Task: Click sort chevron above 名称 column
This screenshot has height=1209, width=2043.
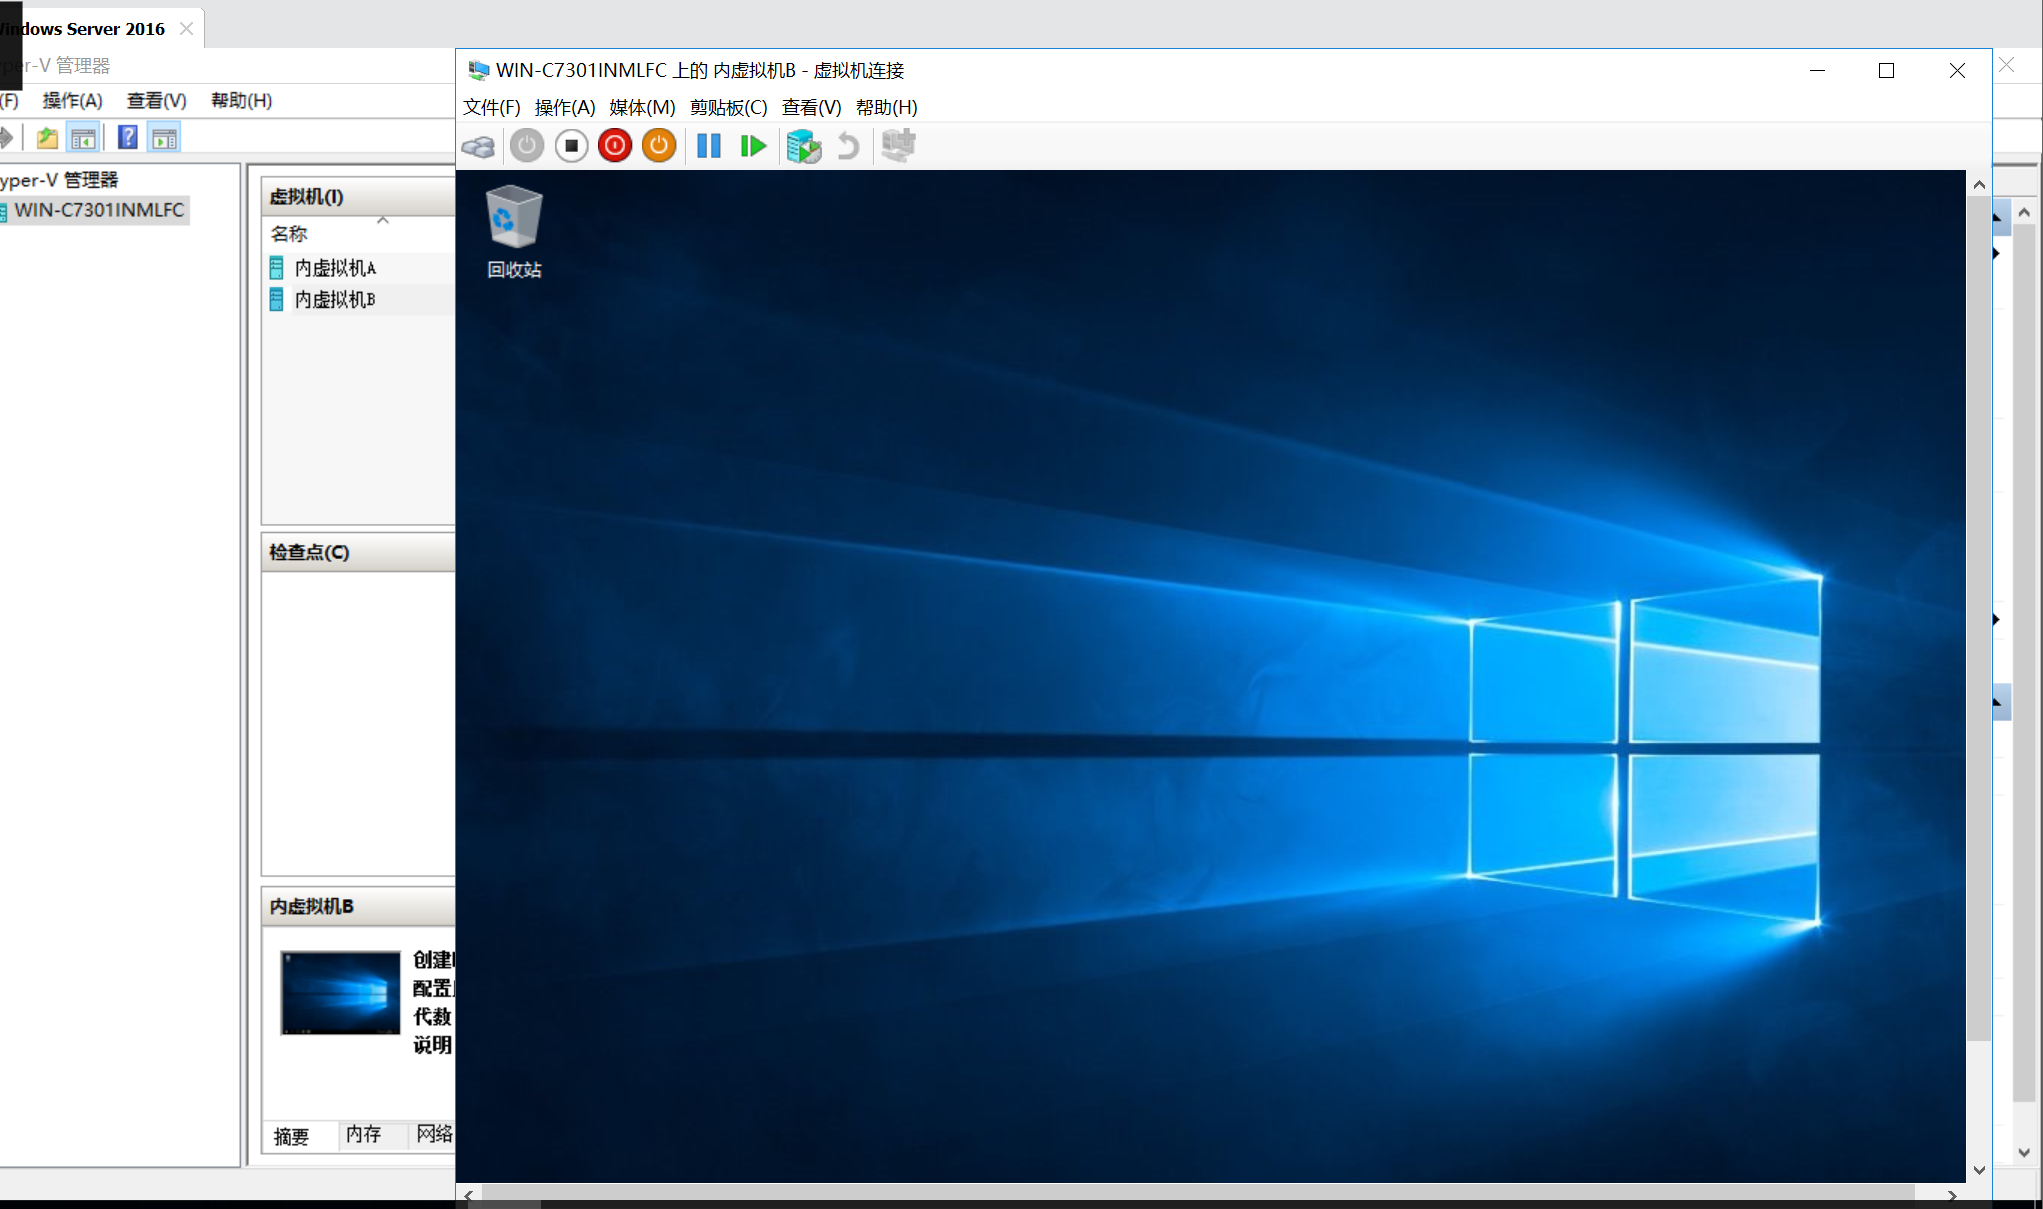Action: pyautogui.click(x=383, y=220)
